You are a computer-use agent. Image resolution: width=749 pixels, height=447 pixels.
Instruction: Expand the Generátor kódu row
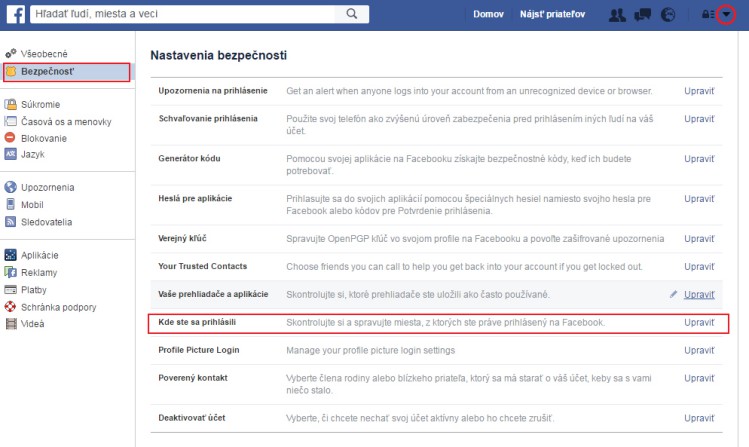(436, 165)
